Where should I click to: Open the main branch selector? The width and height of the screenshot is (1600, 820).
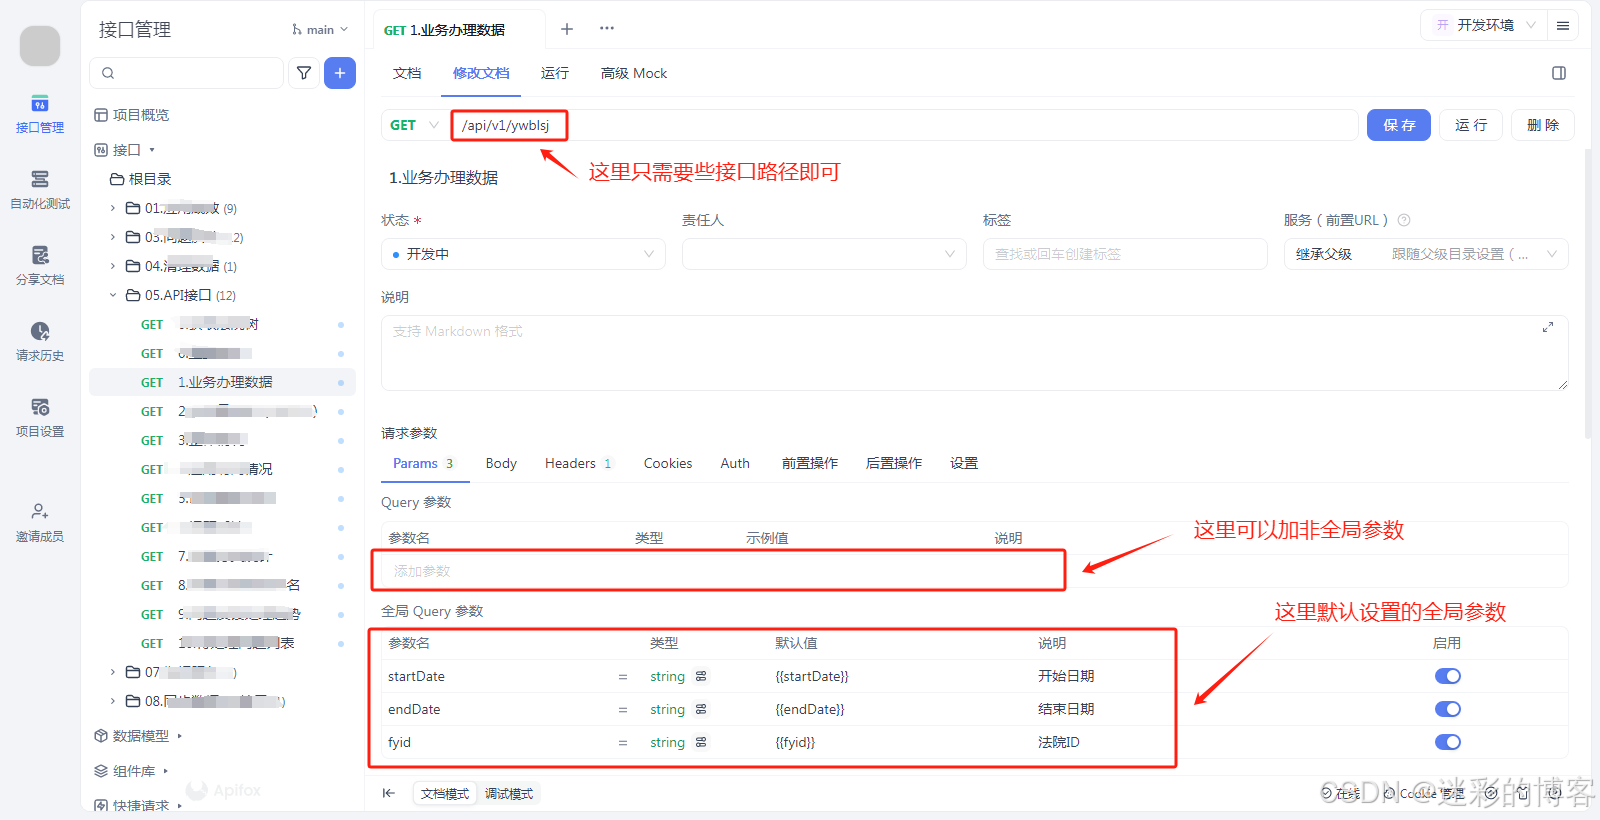[x=320, y=30]
